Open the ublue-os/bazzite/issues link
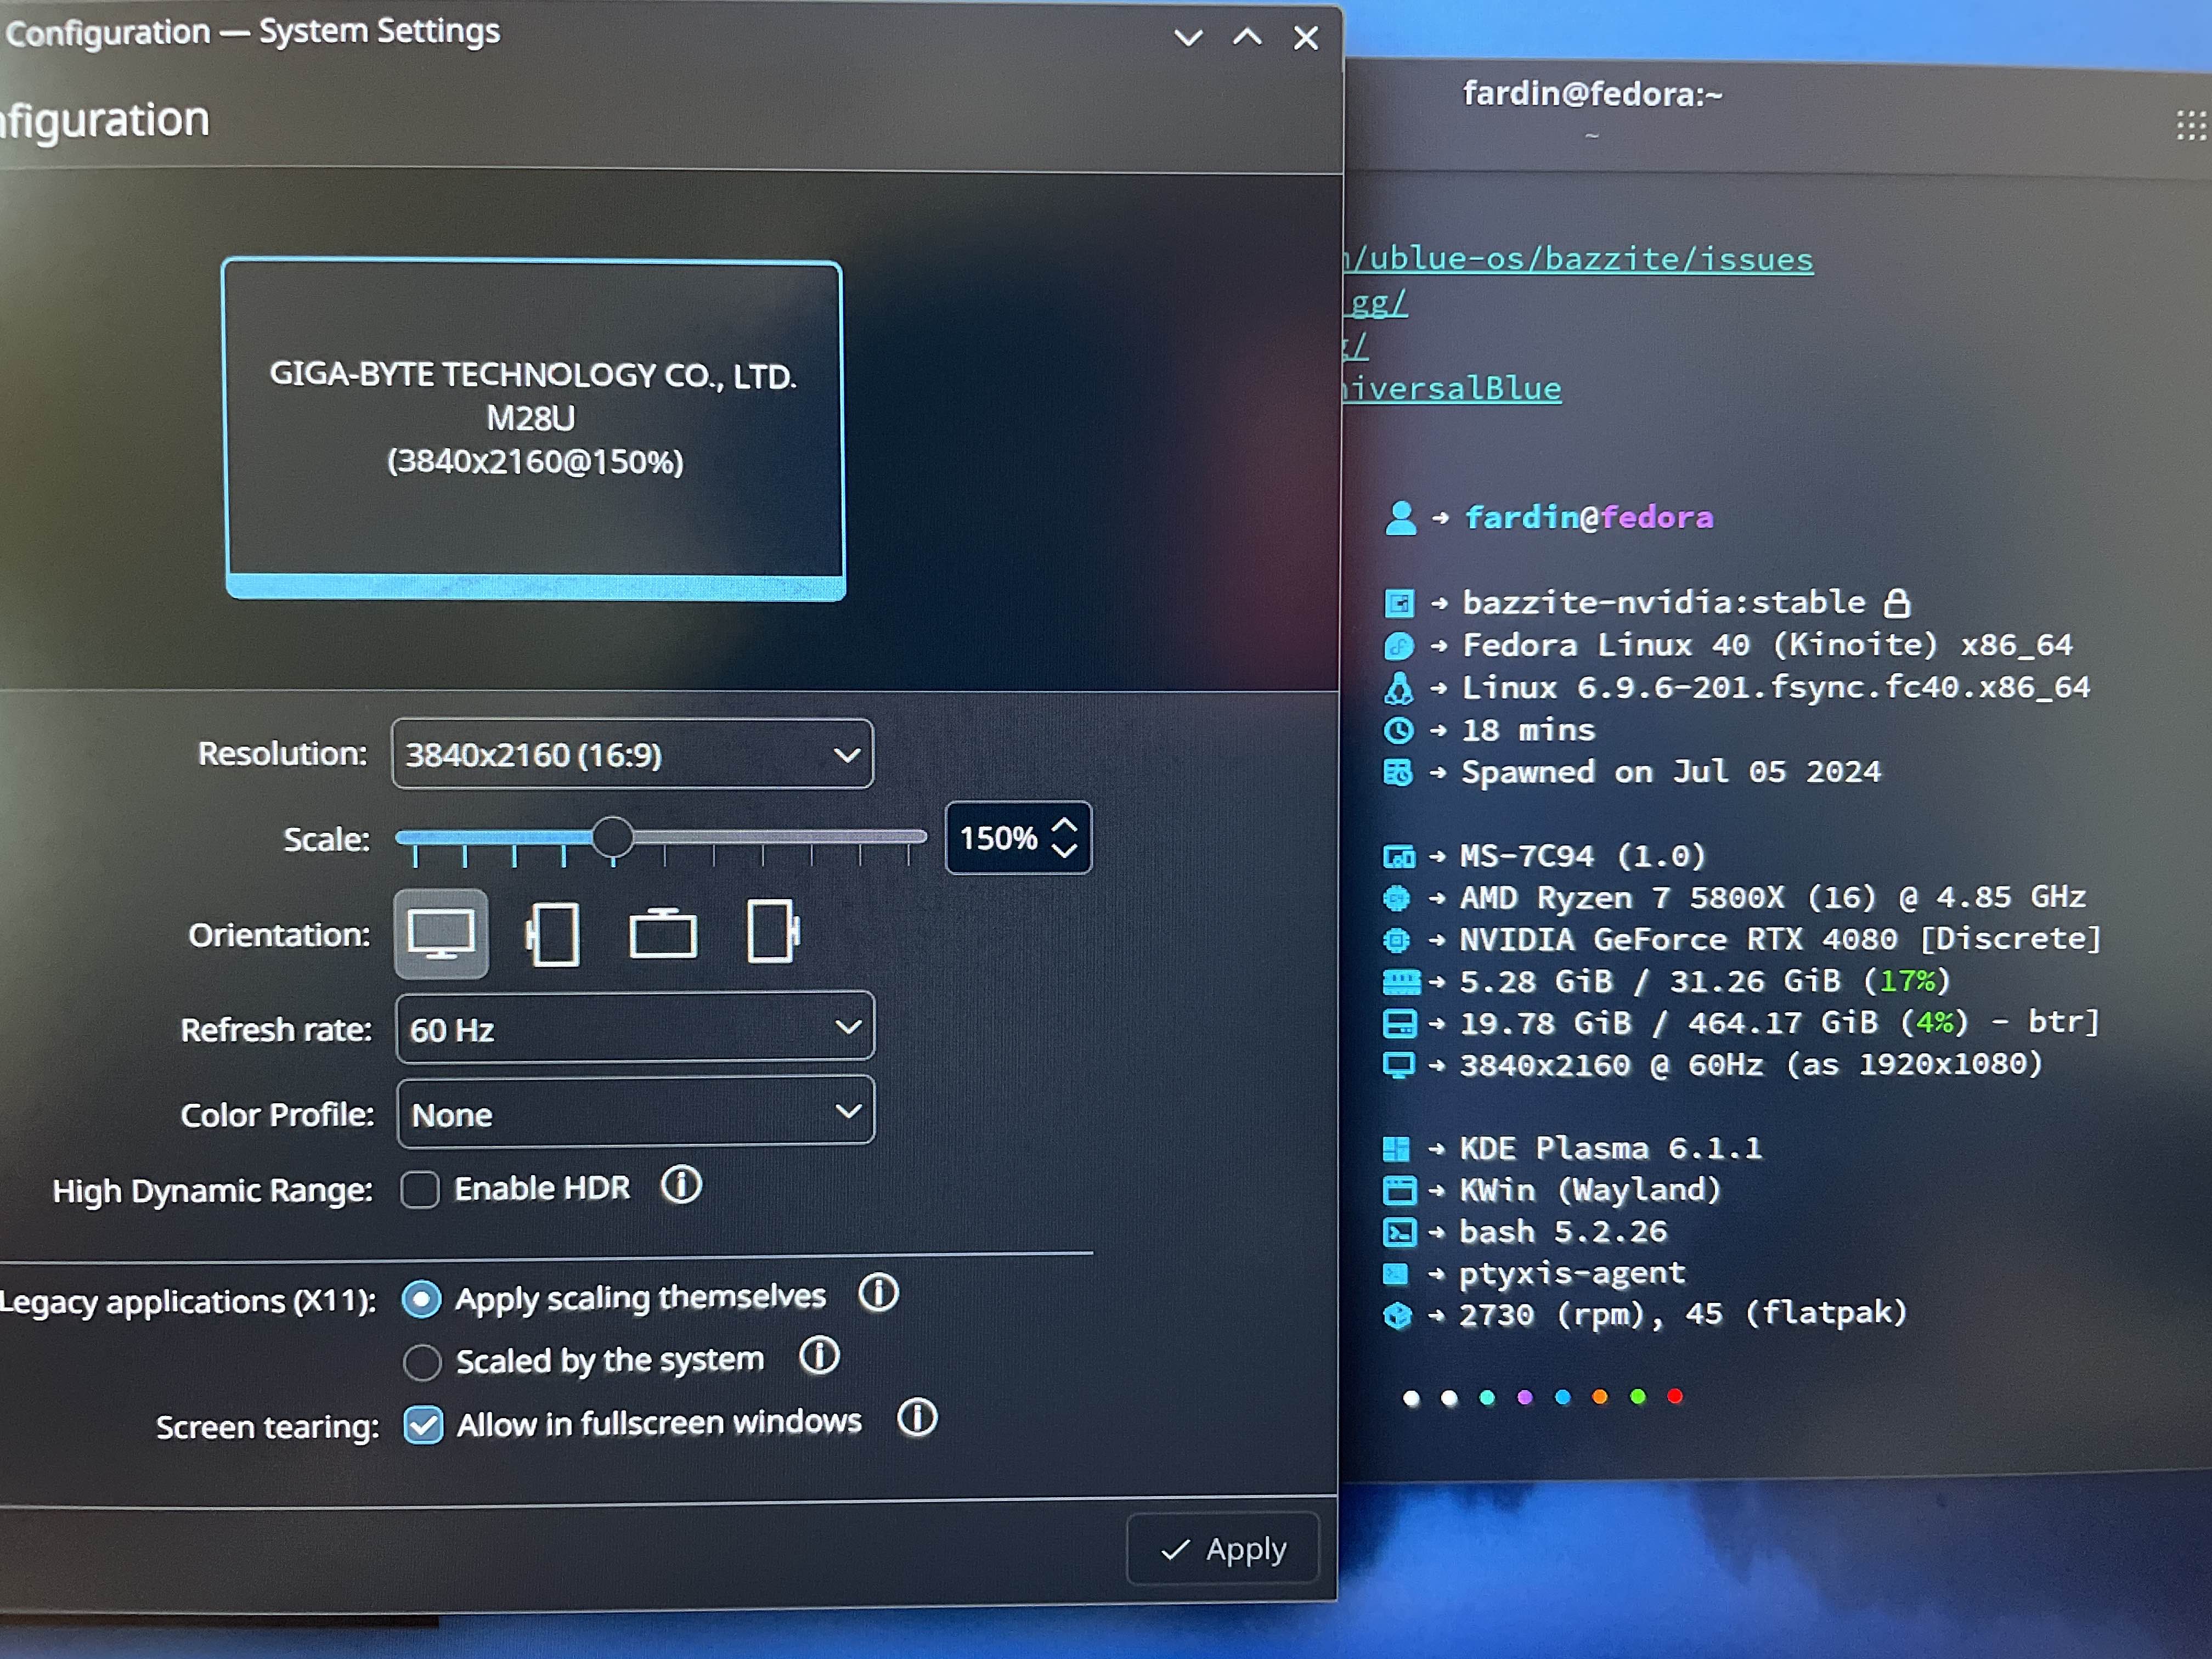Image resolution: width=2212 pixels, height=1659 pixels. tap(1580, 259)
